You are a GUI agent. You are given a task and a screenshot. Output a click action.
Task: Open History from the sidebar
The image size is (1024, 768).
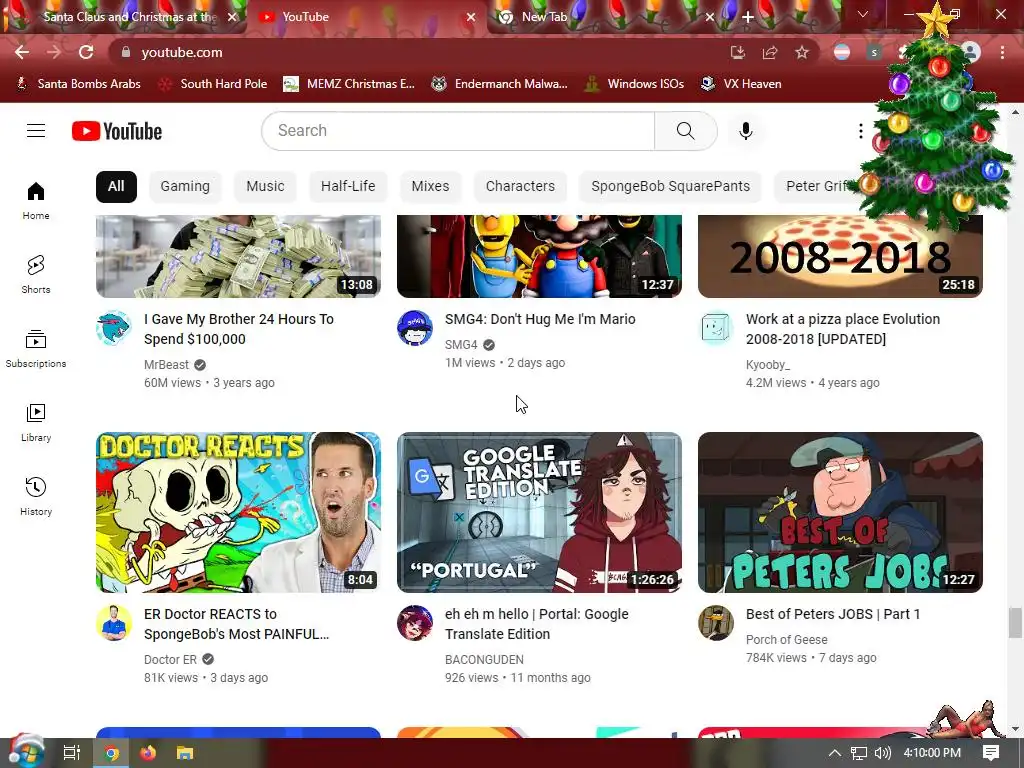36,496
